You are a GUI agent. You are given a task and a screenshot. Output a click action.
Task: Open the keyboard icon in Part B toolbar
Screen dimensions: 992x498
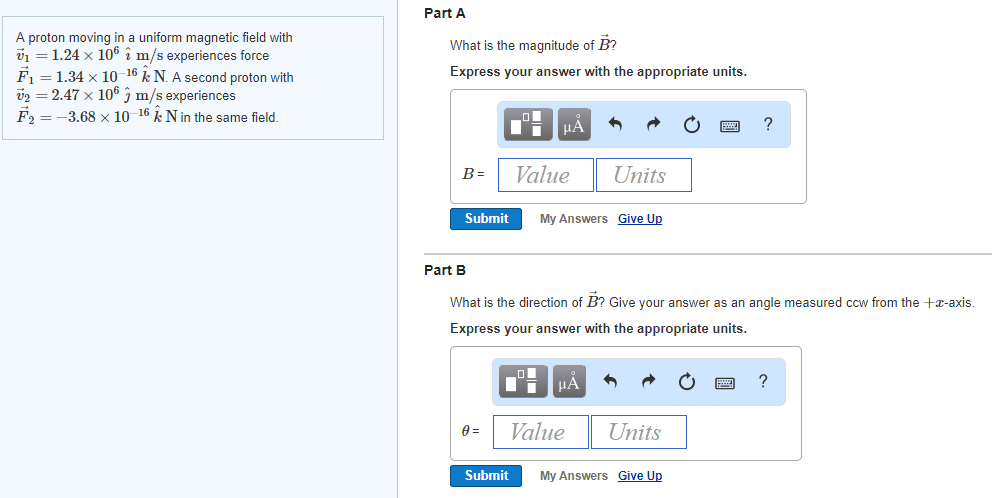click(725, 382)
